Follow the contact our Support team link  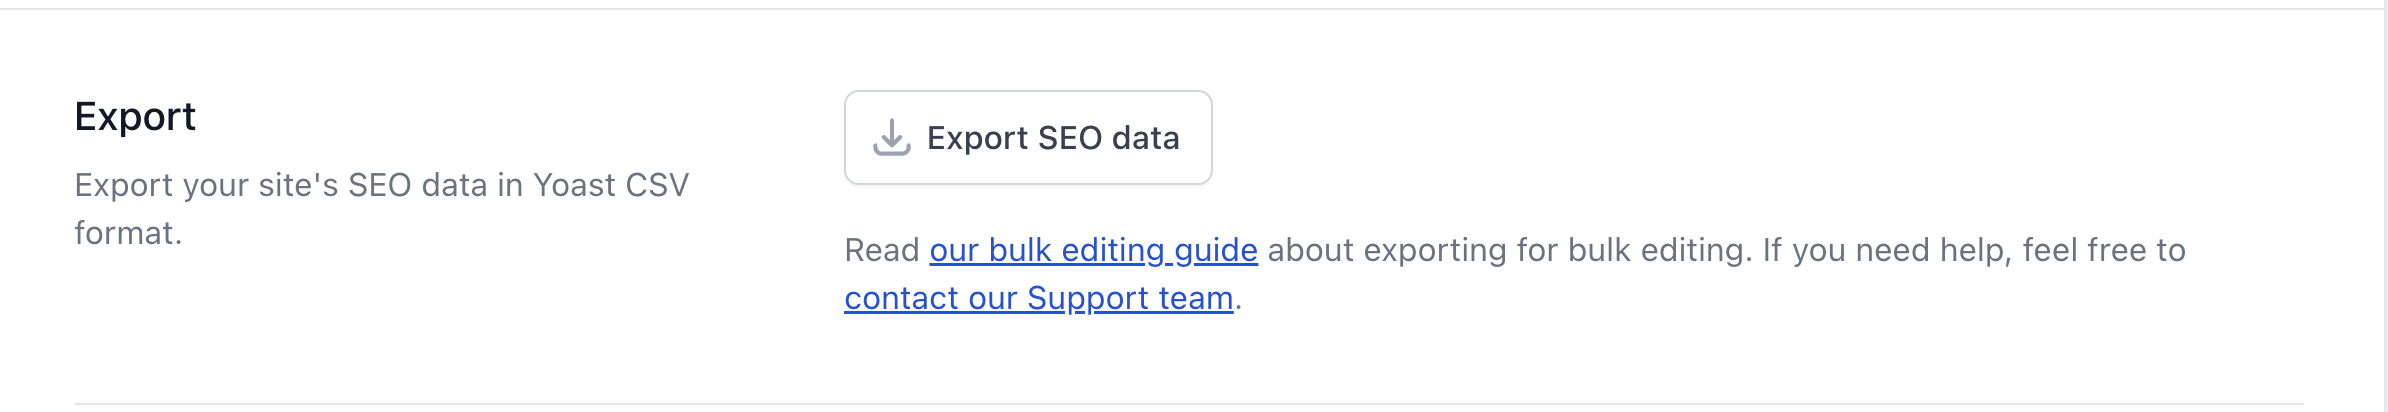coord(1038,298)
